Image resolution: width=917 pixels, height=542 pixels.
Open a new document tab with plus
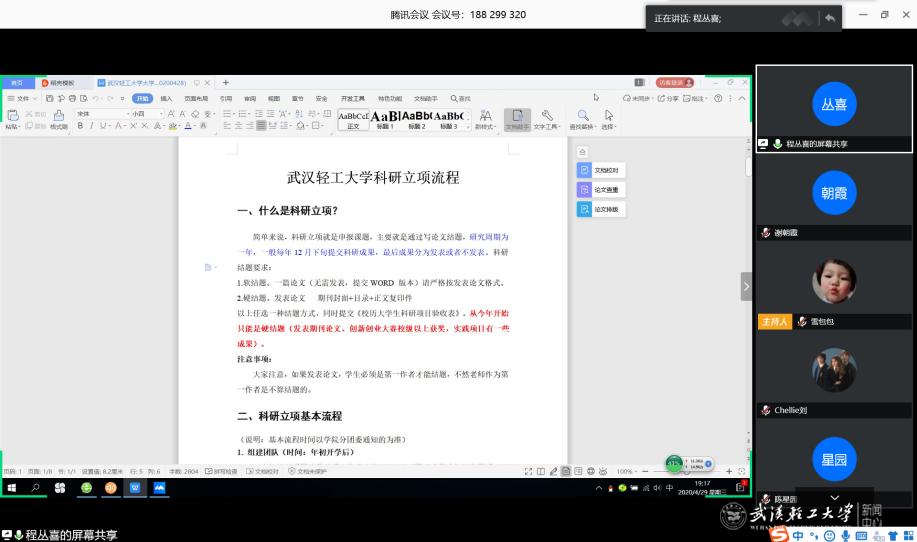pyautogui.click(x=226, y=82)
